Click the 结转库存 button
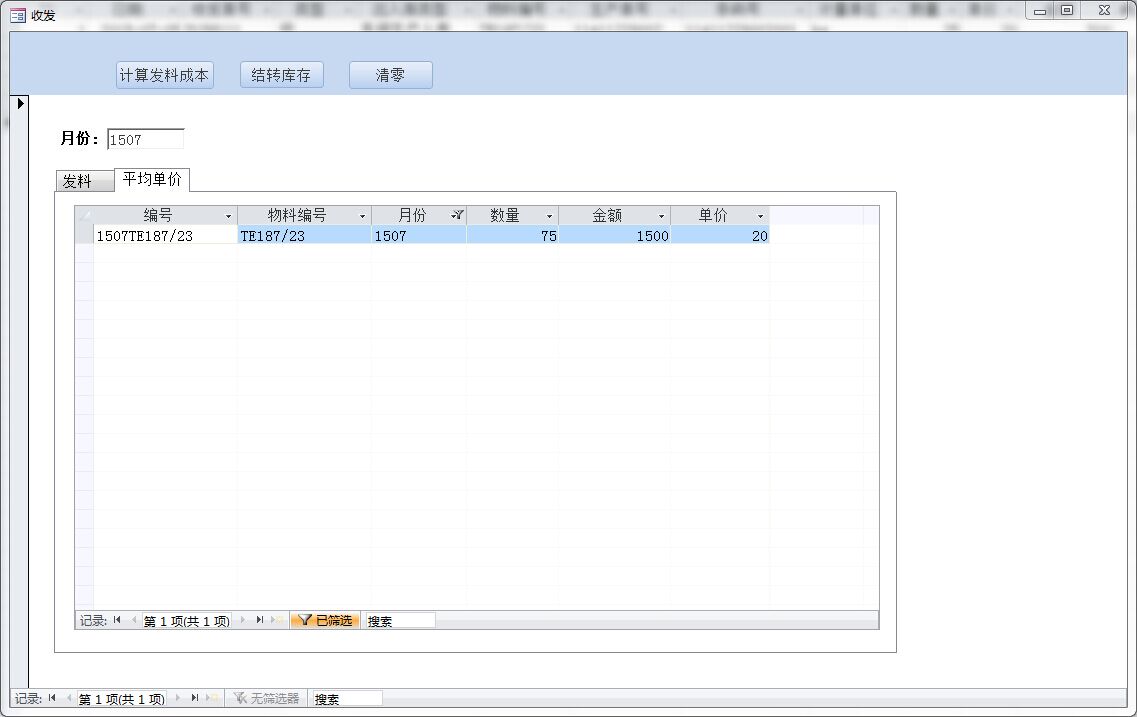 281,75
